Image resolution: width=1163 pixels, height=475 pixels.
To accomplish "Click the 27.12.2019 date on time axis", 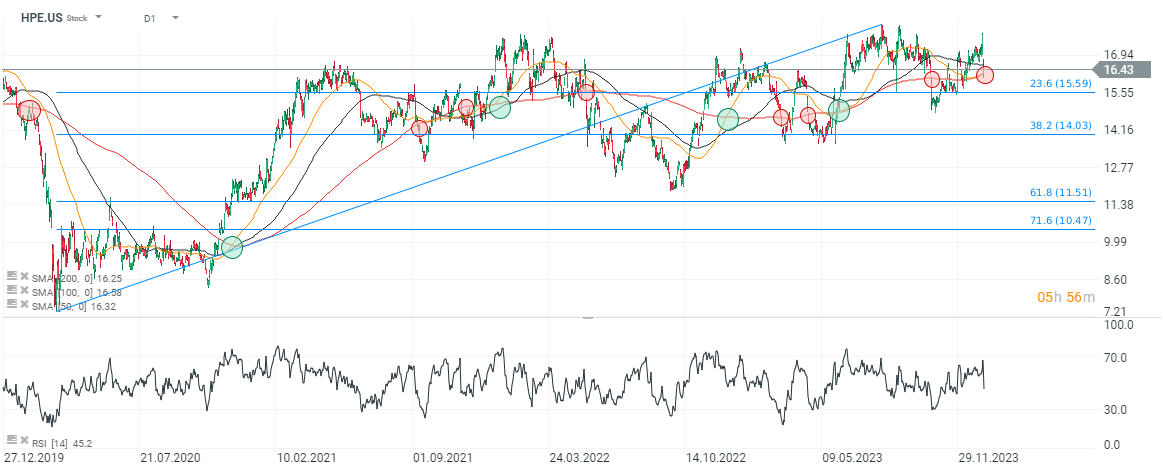I will [34, 458].
